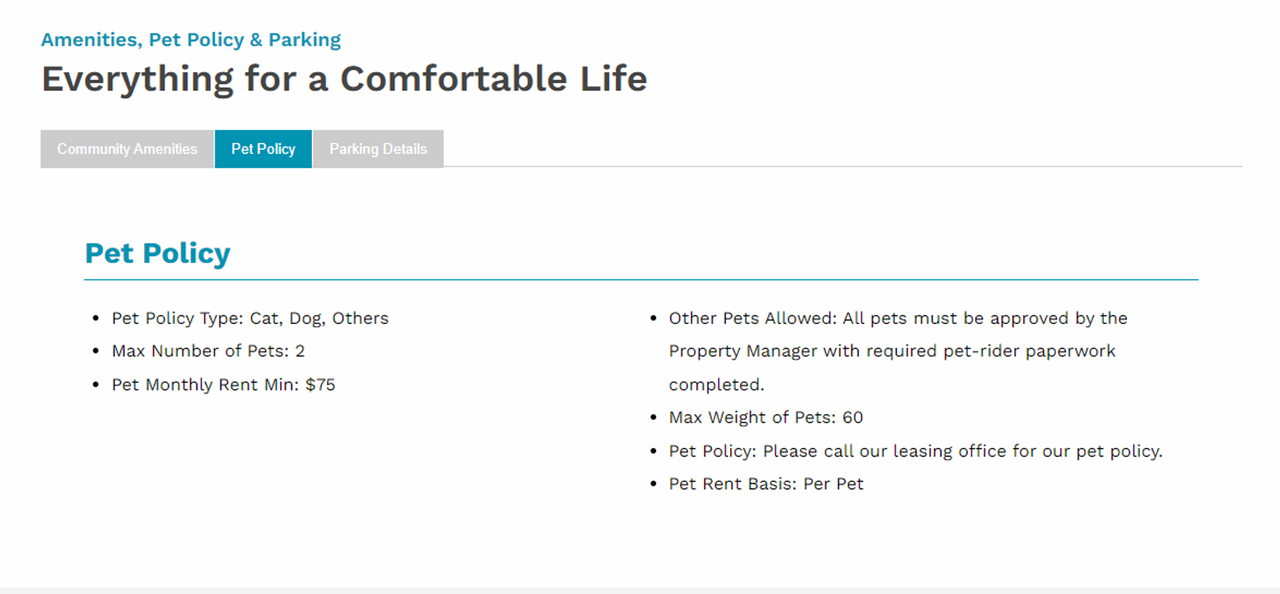Viewport: 1280px width, 594px height.
Task: Click the bullet beside Pet Monthly Rent Min
Action: pyautogui.click(x=96, y=385)
